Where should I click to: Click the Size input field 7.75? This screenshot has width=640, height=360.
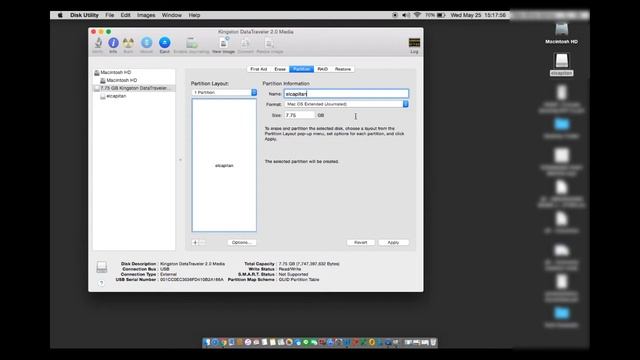pos(300,116)
